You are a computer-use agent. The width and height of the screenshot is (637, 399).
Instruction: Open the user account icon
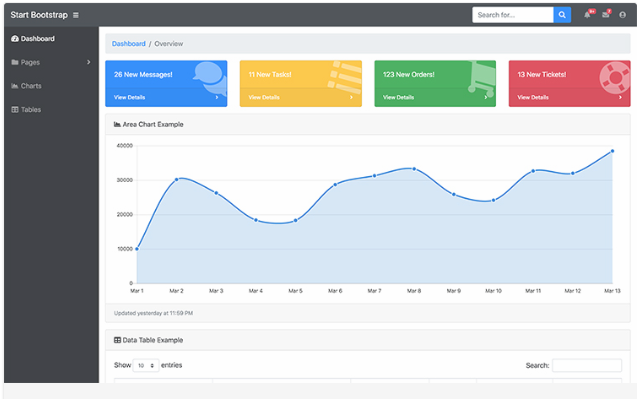pos(622,15)
